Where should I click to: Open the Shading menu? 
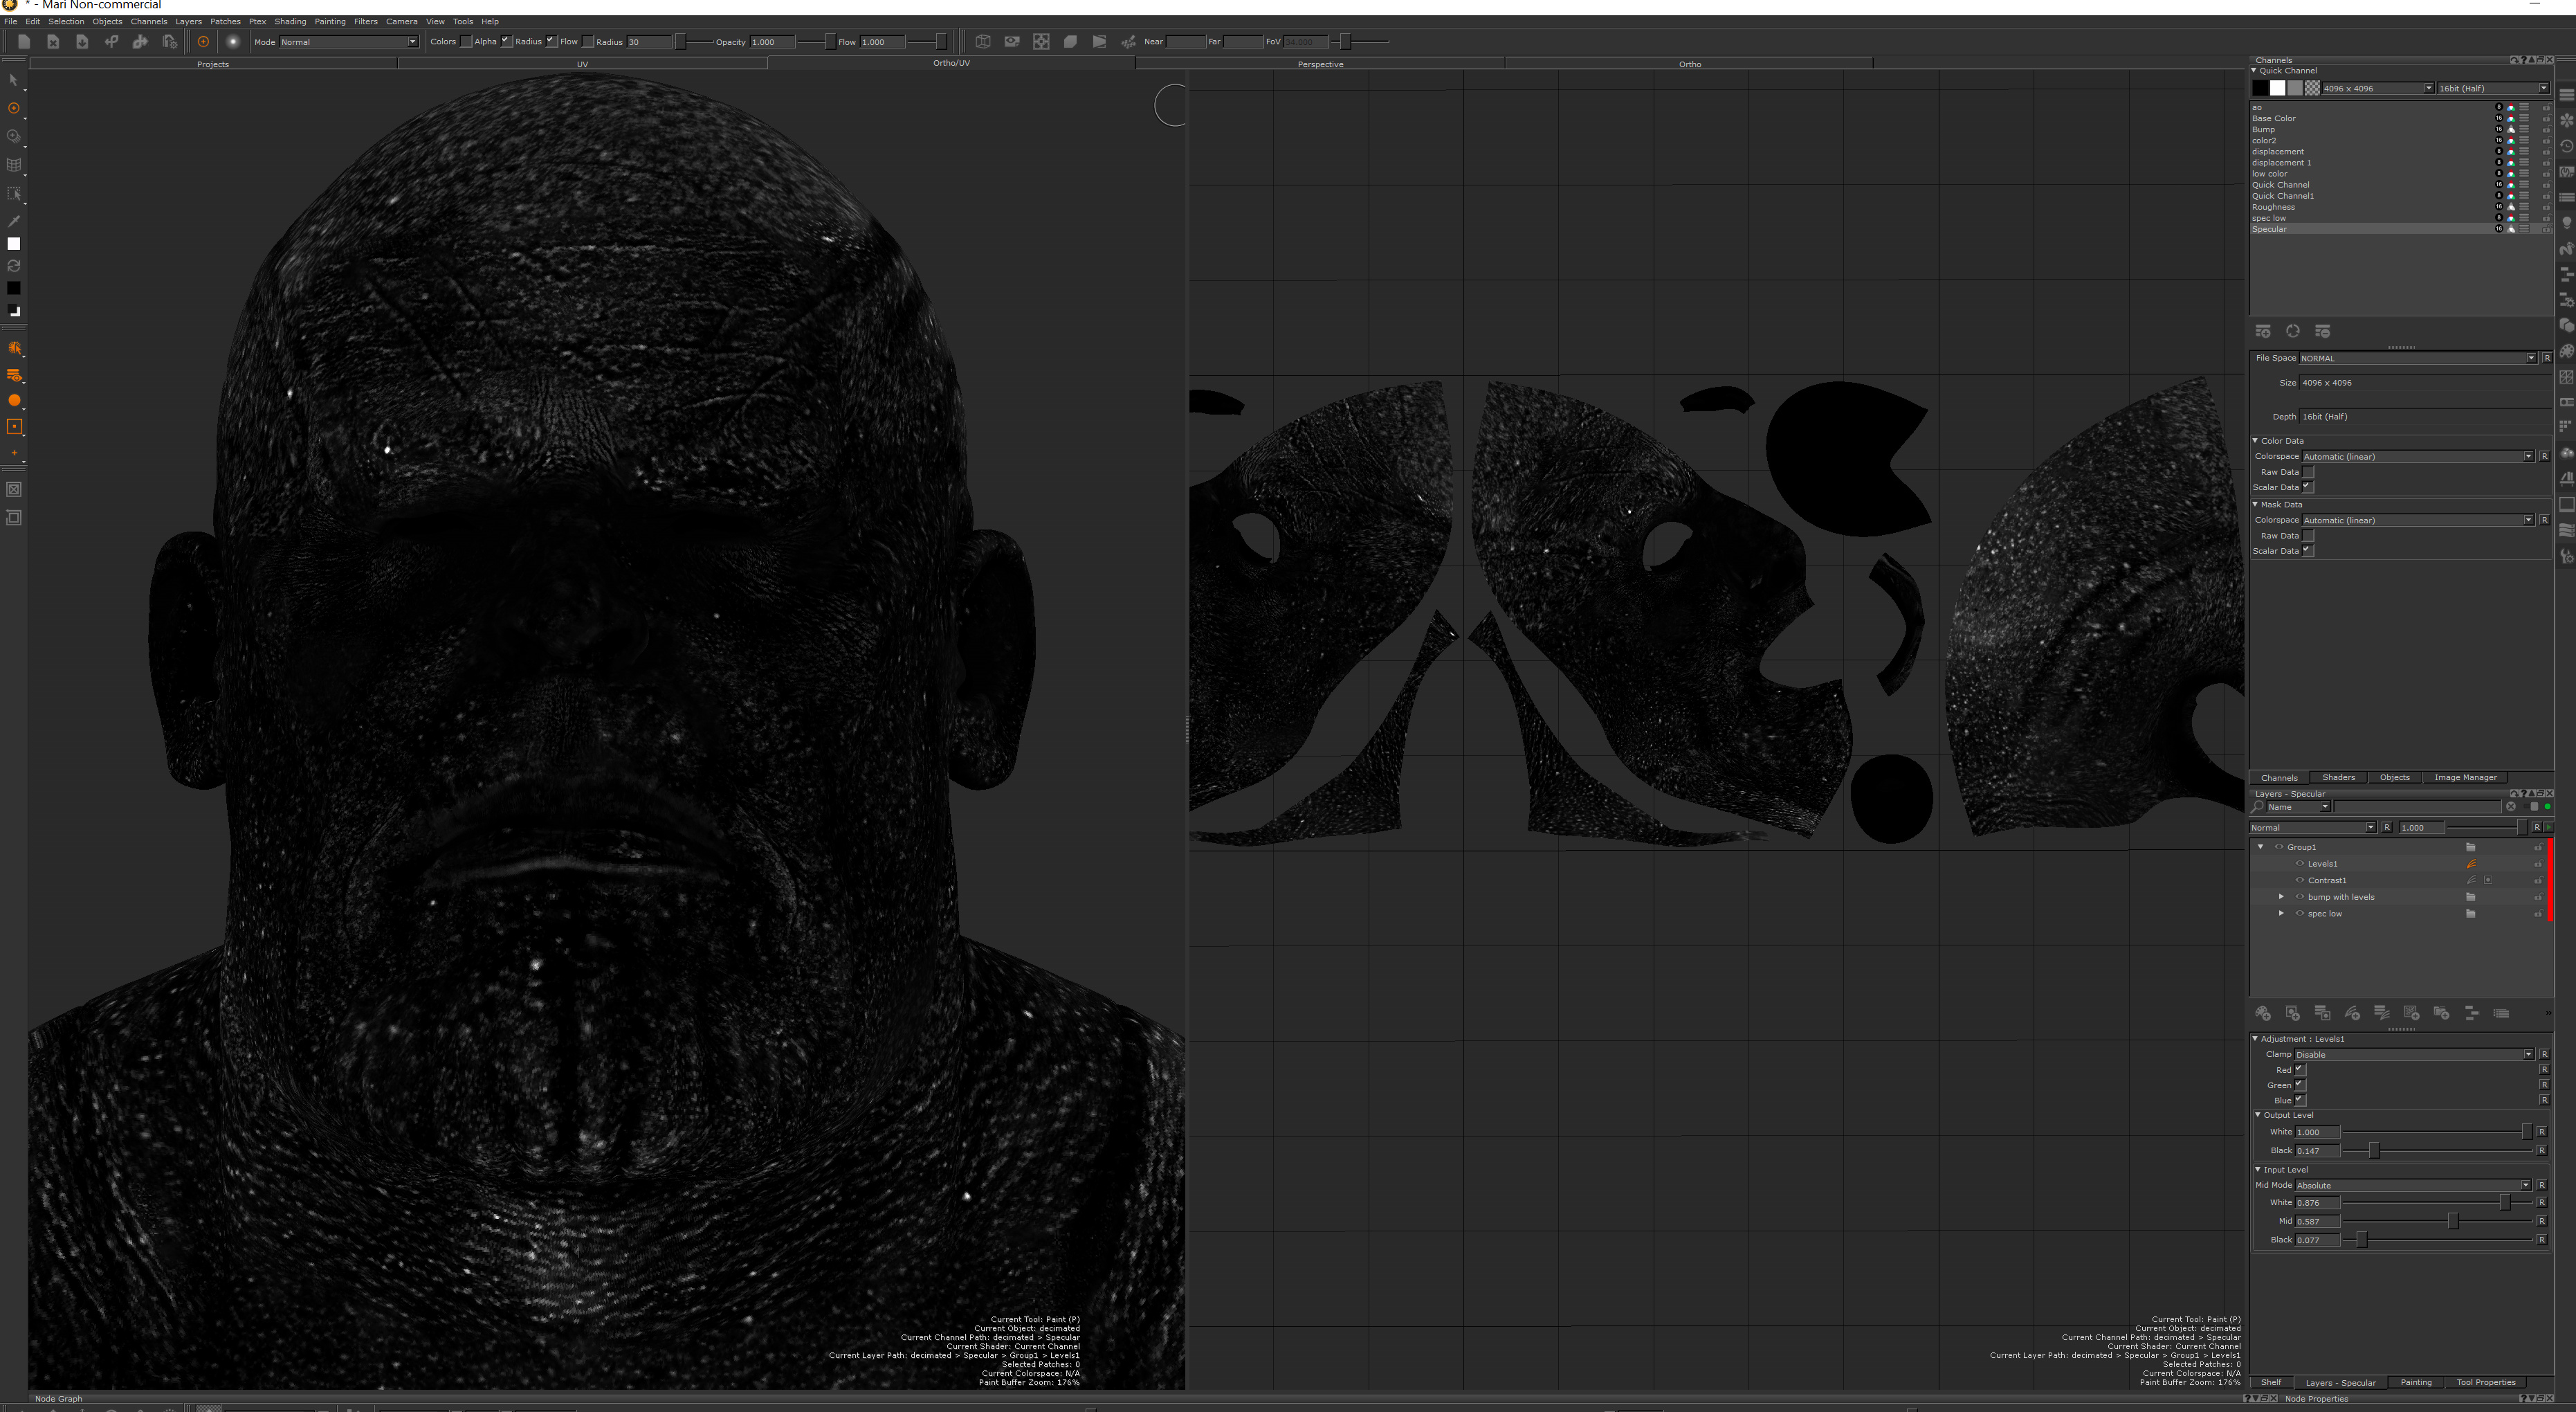290,21
